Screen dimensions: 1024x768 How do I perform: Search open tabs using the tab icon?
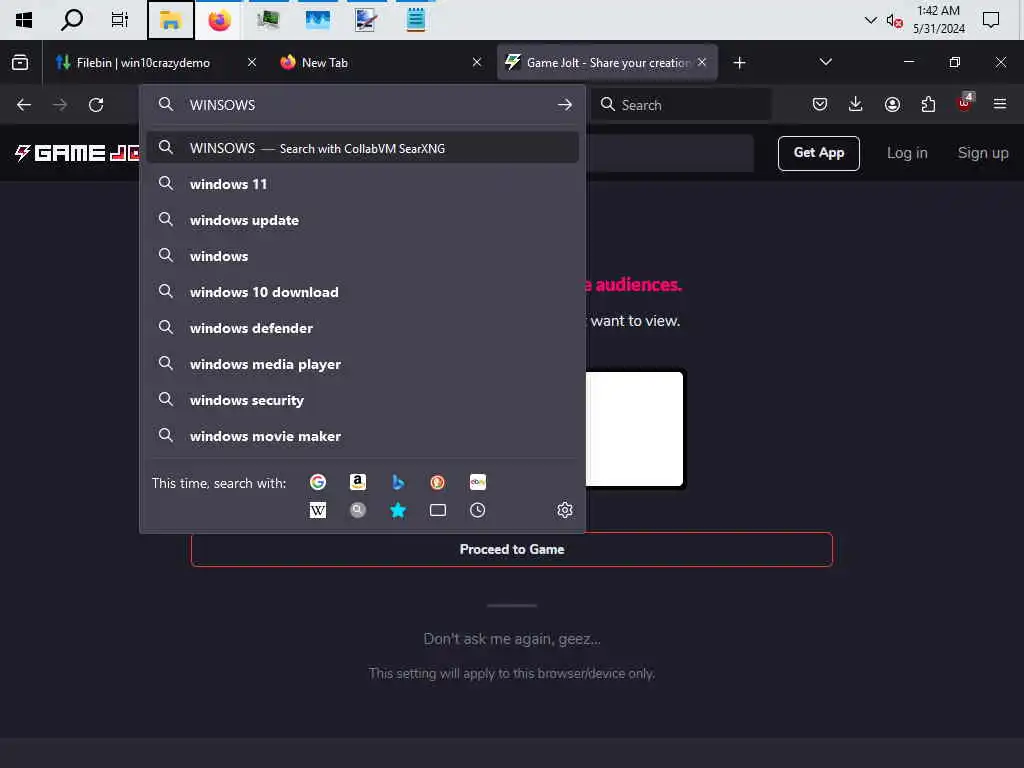tap(438, 510)
